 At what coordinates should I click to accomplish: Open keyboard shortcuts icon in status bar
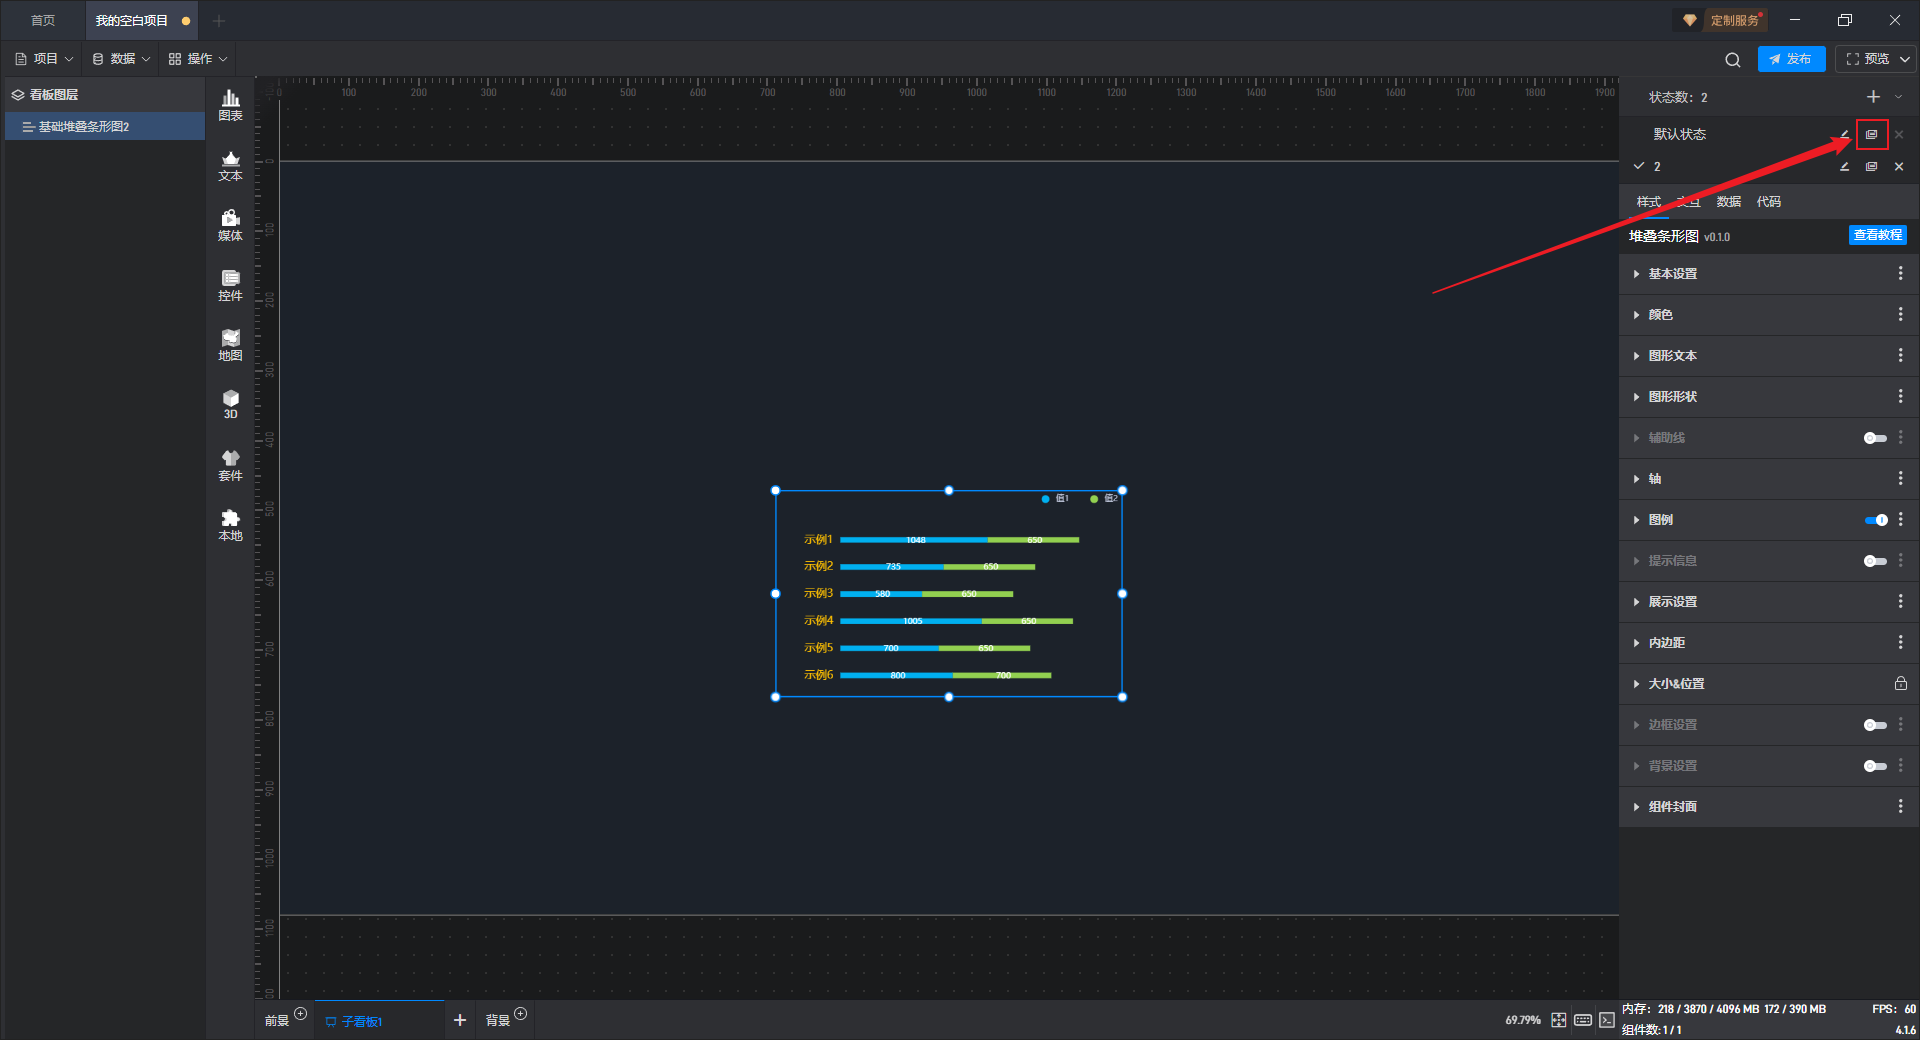pos(1583,1020)
